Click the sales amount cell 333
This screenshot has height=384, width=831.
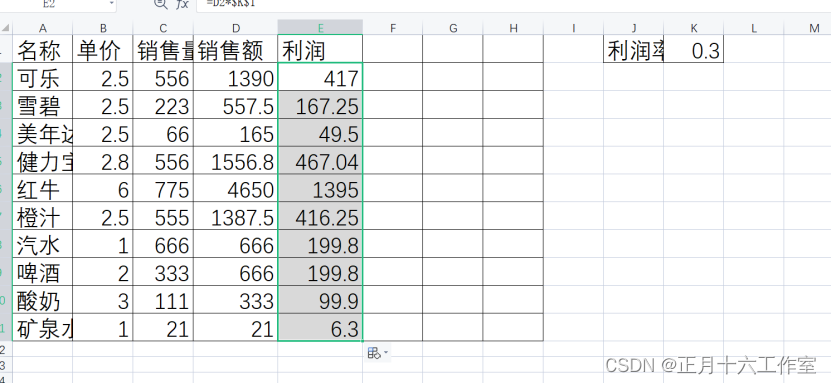[x=236, y=300]
